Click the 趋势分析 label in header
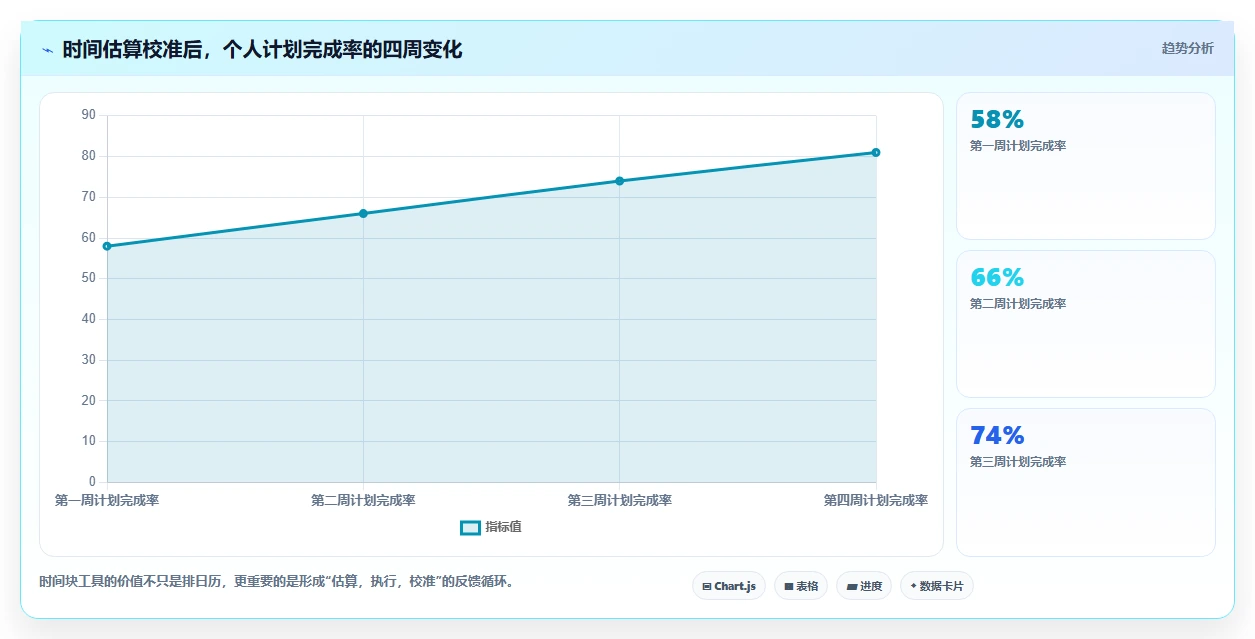 pos(1187,48)
